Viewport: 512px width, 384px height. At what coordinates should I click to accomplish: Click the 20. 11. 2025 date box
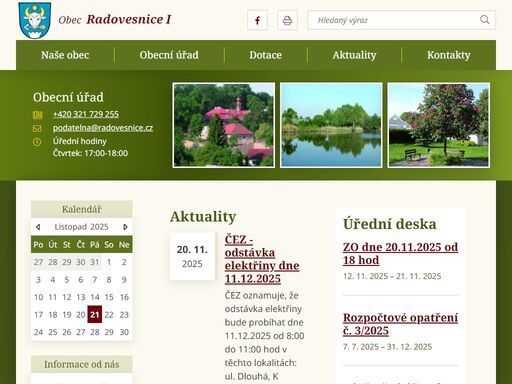(x=192, y=256)
